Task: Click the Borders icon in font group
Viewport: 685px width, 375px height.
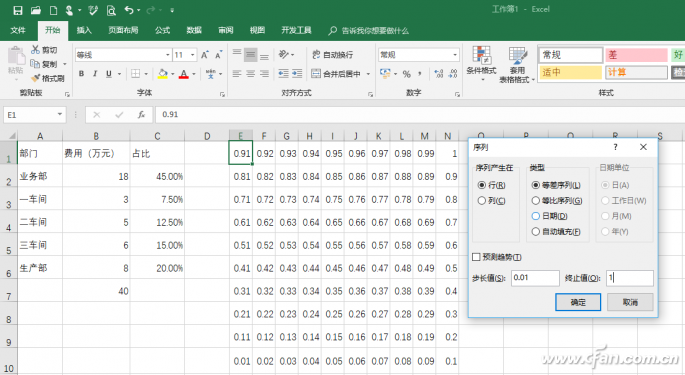Action: pos(136,74)
